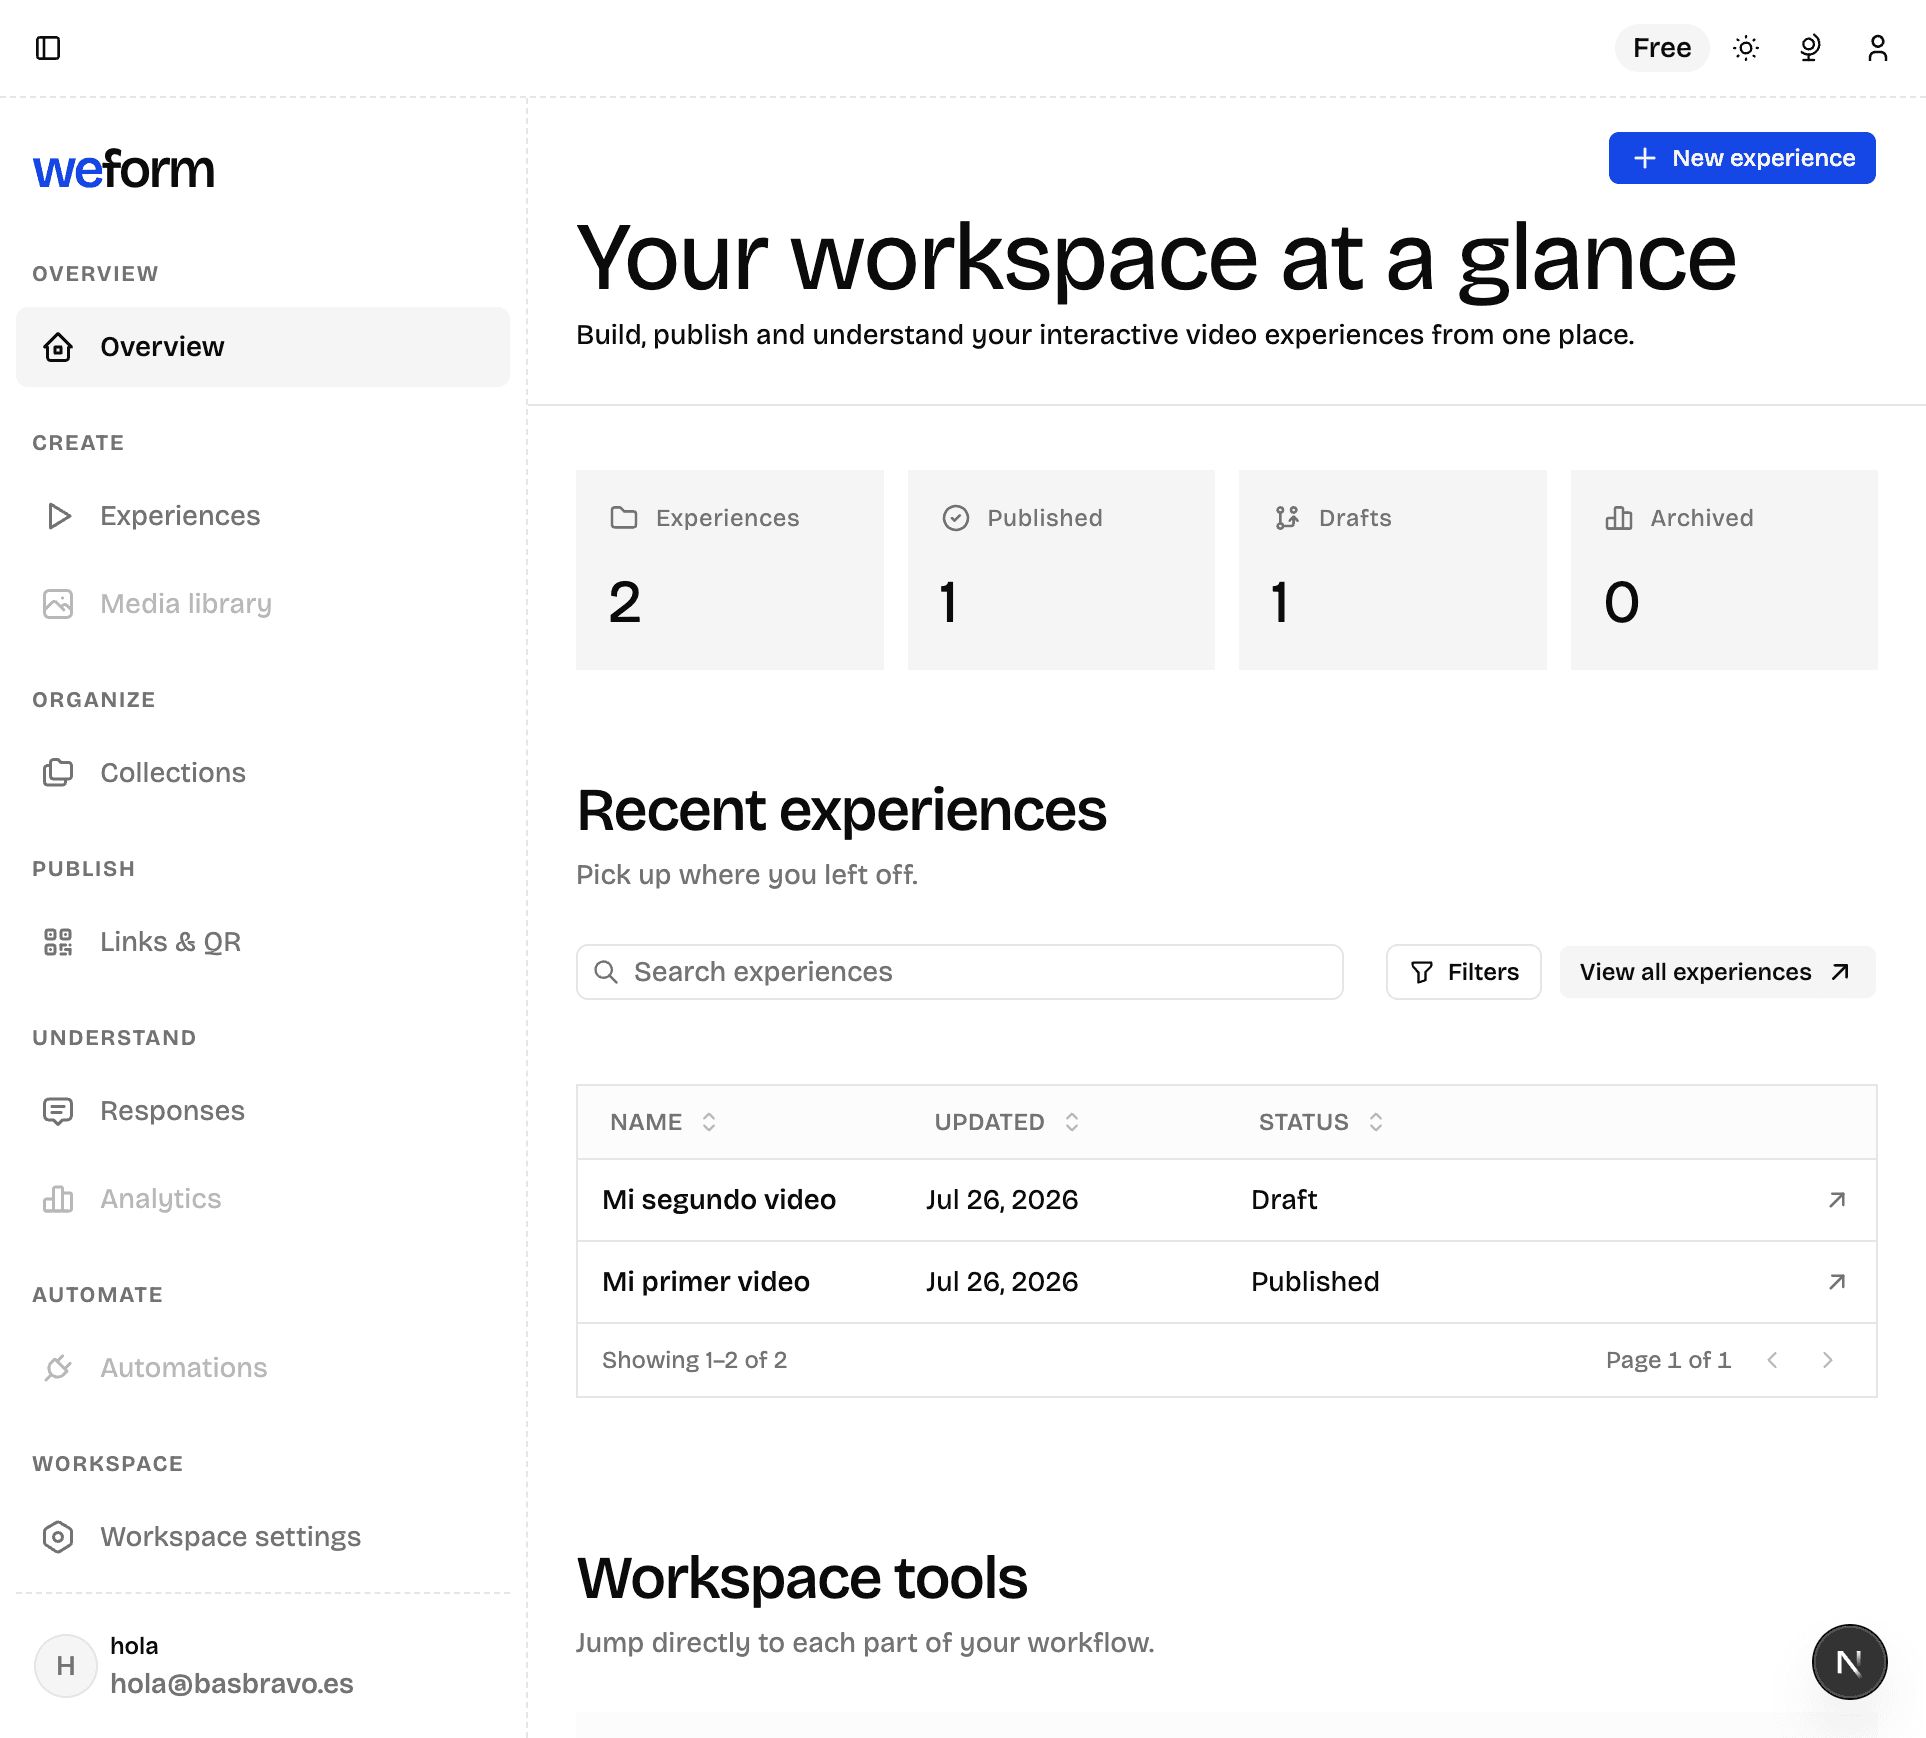Click View all experiences link
1926x1738 pixels.
(1717, 972)
